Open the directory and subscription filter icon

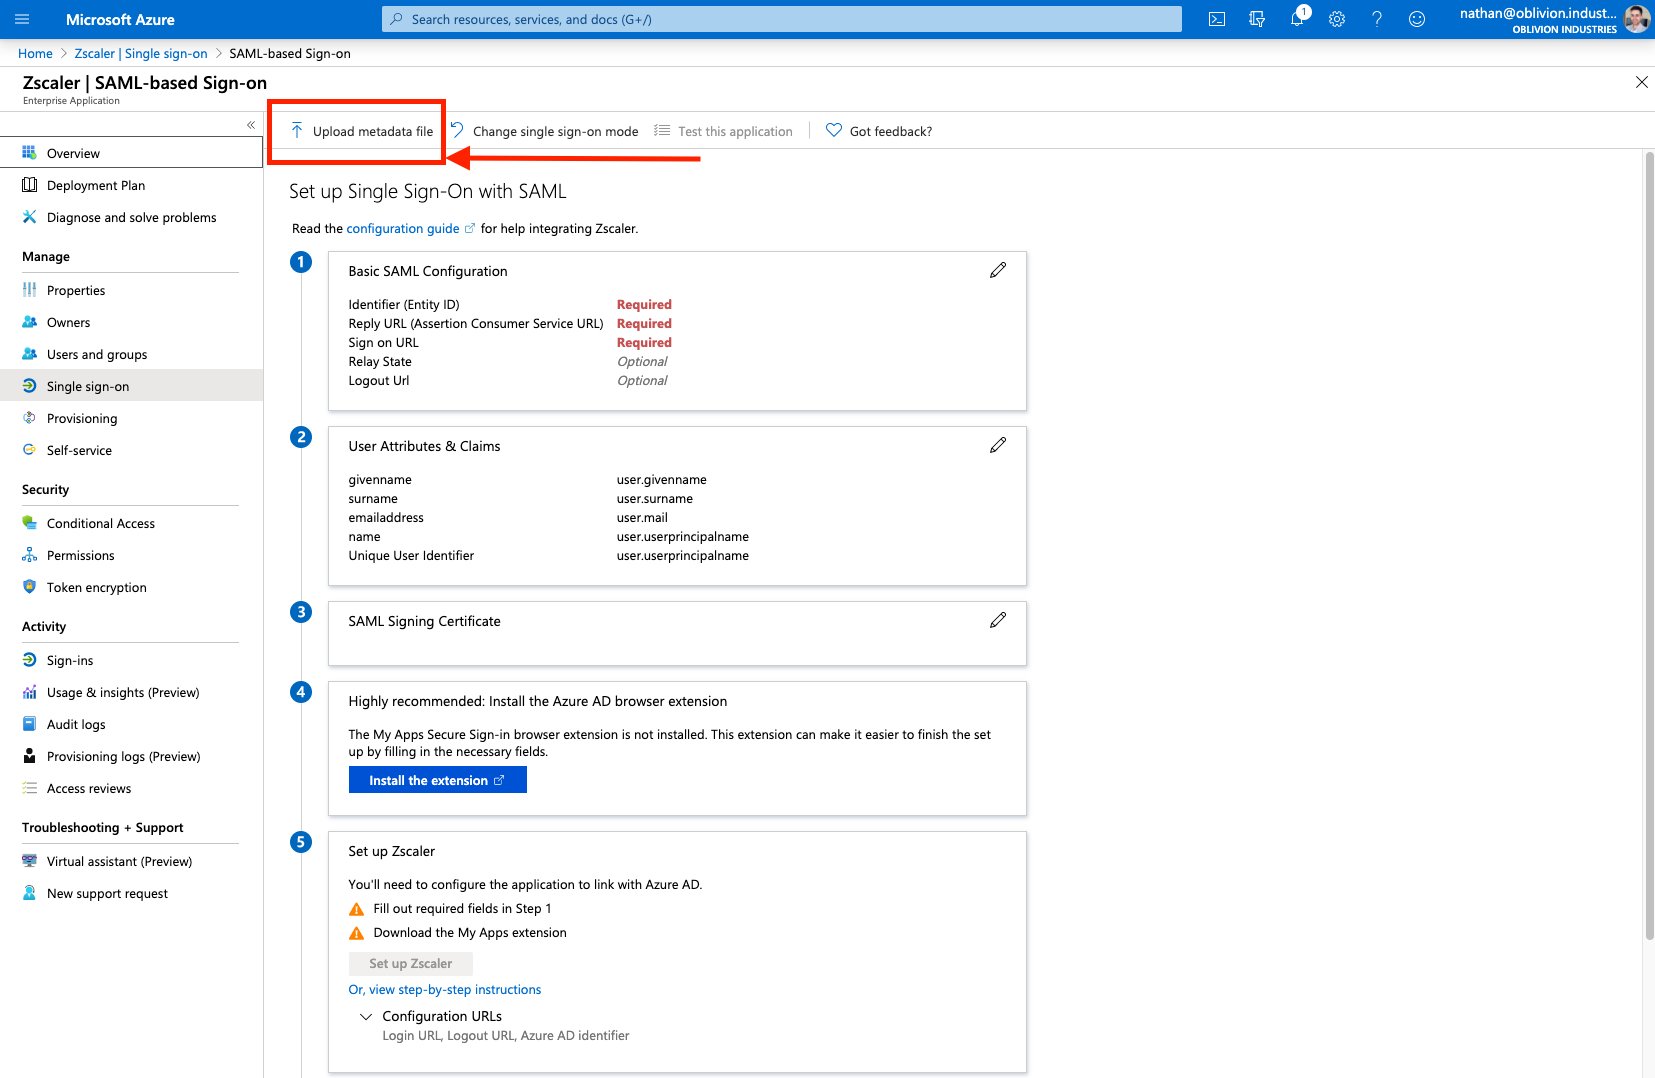1257,19
